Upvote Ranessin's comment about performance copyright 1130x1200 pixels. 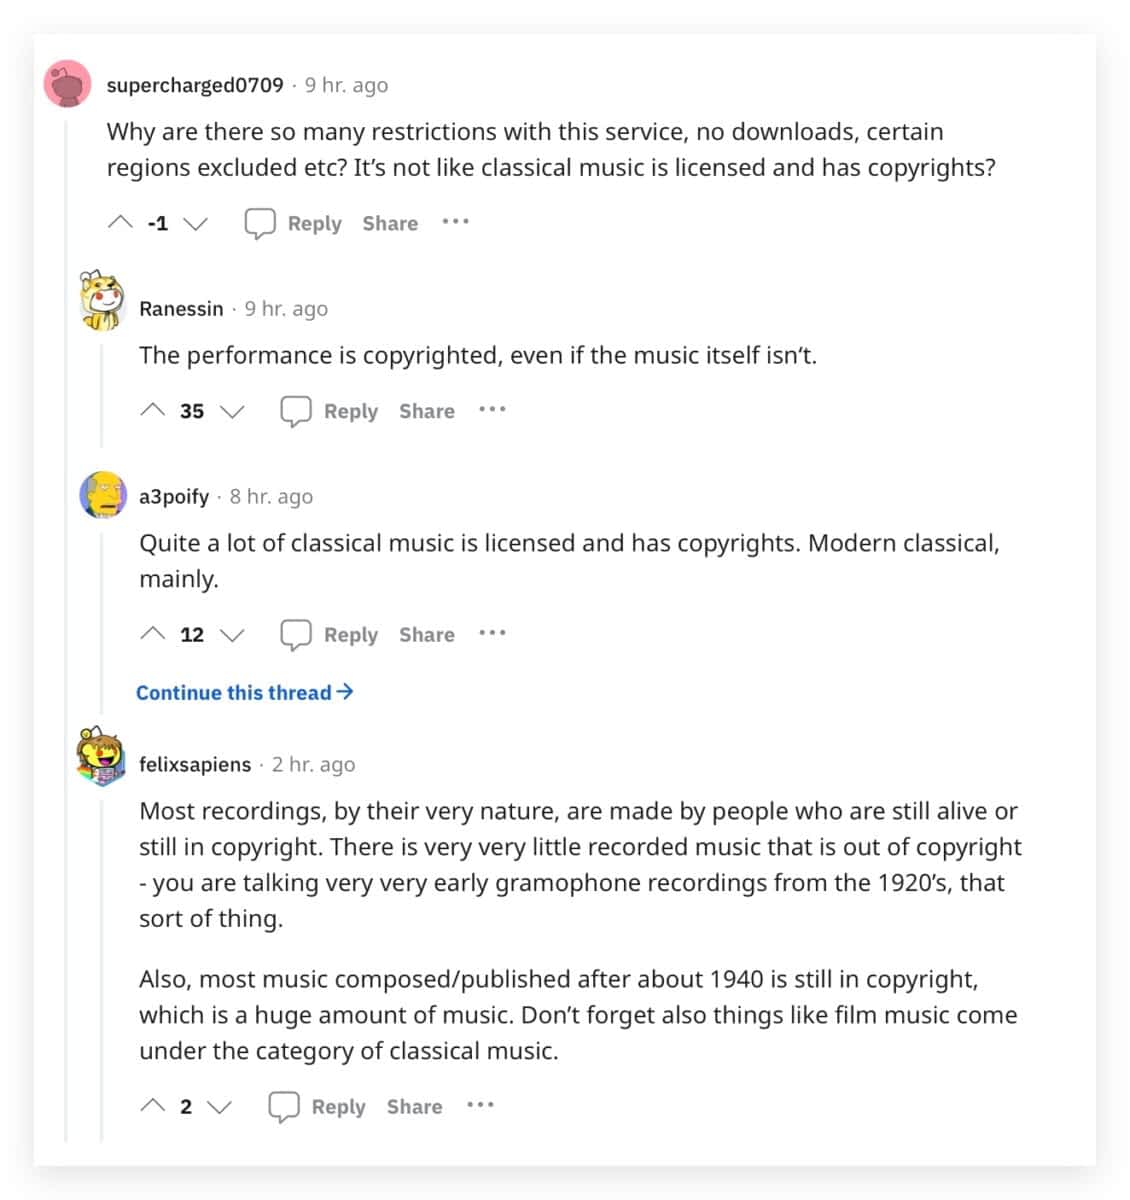[x=153, y=411]
